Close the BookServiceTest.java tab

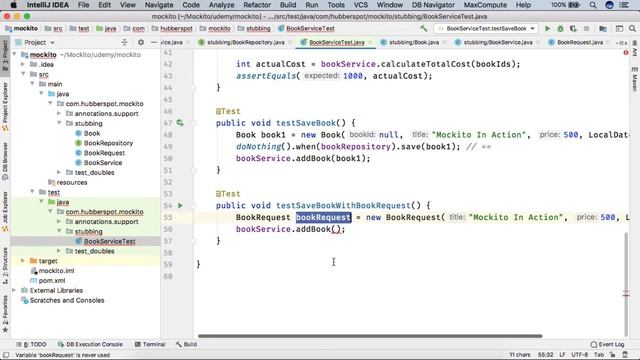point(370,42)
